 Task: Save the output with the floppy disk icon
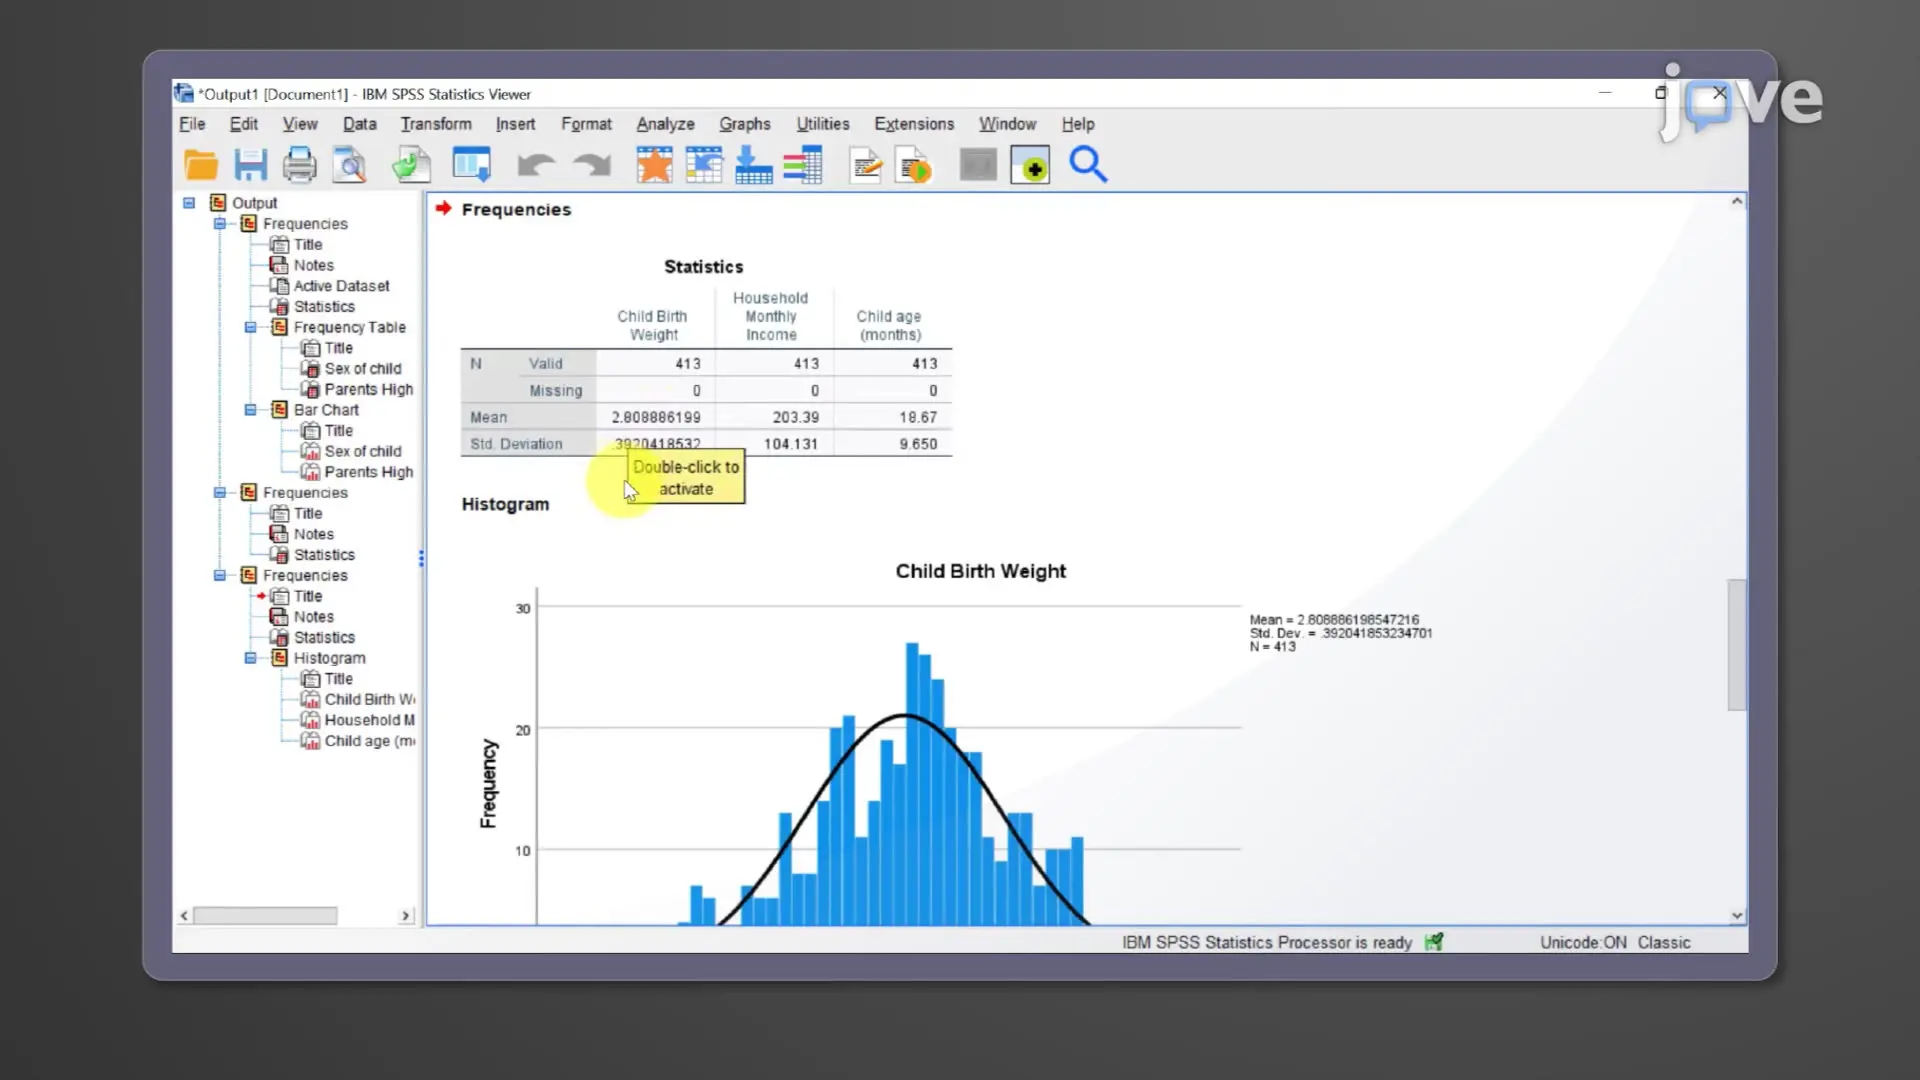[x=250, y=165]
